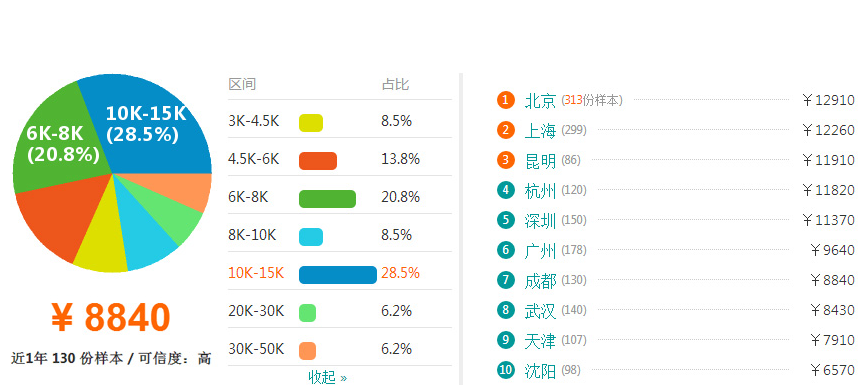The width and height of the screenshot is (860, 385).
Task: Click the orange rank 1 badge for 北京
Action: (x=506, y=100)
